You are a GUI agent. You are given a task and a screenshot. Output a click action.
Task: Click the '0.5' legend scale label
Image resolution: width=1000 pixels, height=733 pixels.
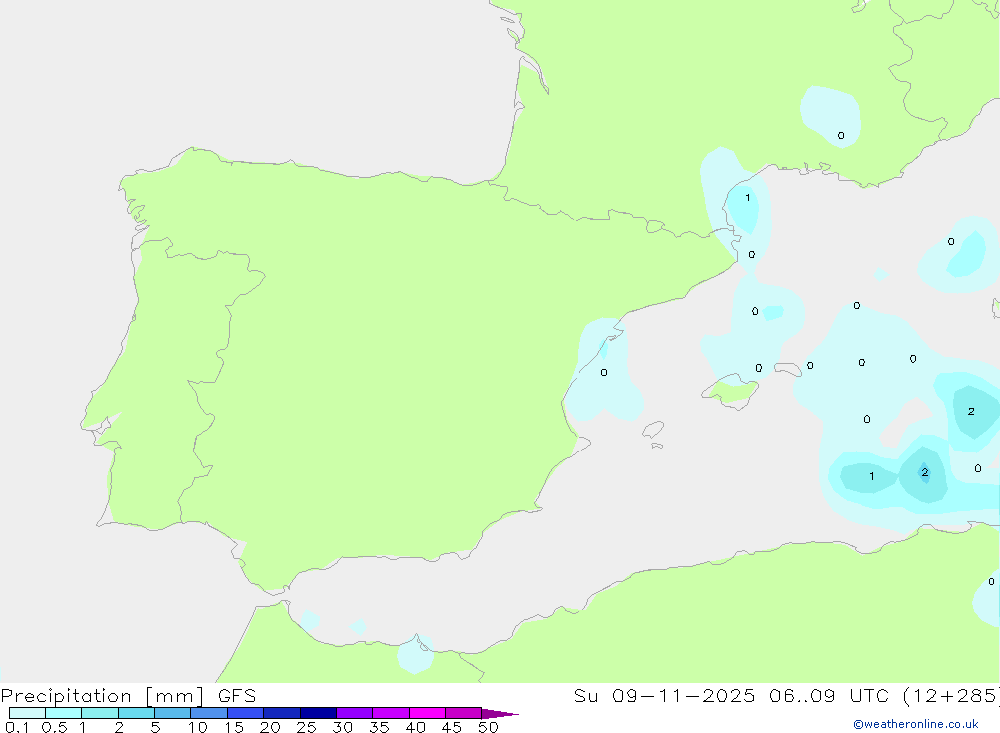(x=54, y=727)
